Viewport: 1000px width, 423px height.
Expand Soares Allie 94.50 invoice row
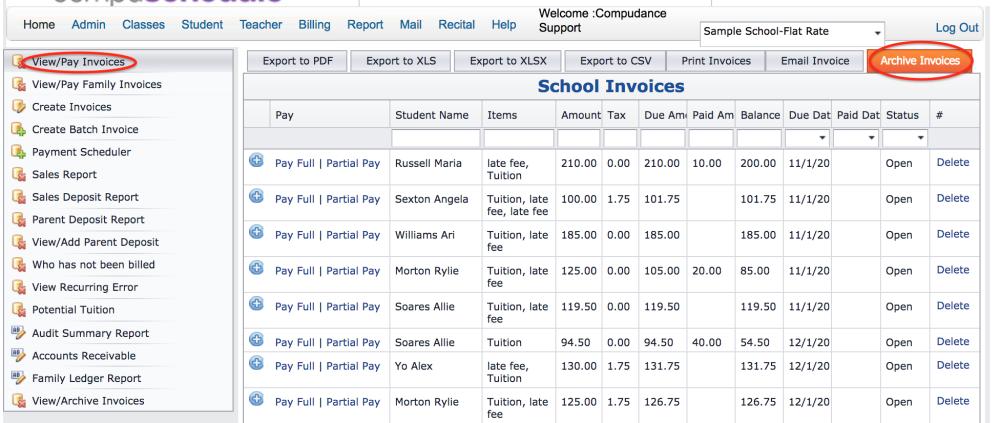pyautogui.click(x=256, y=339)
